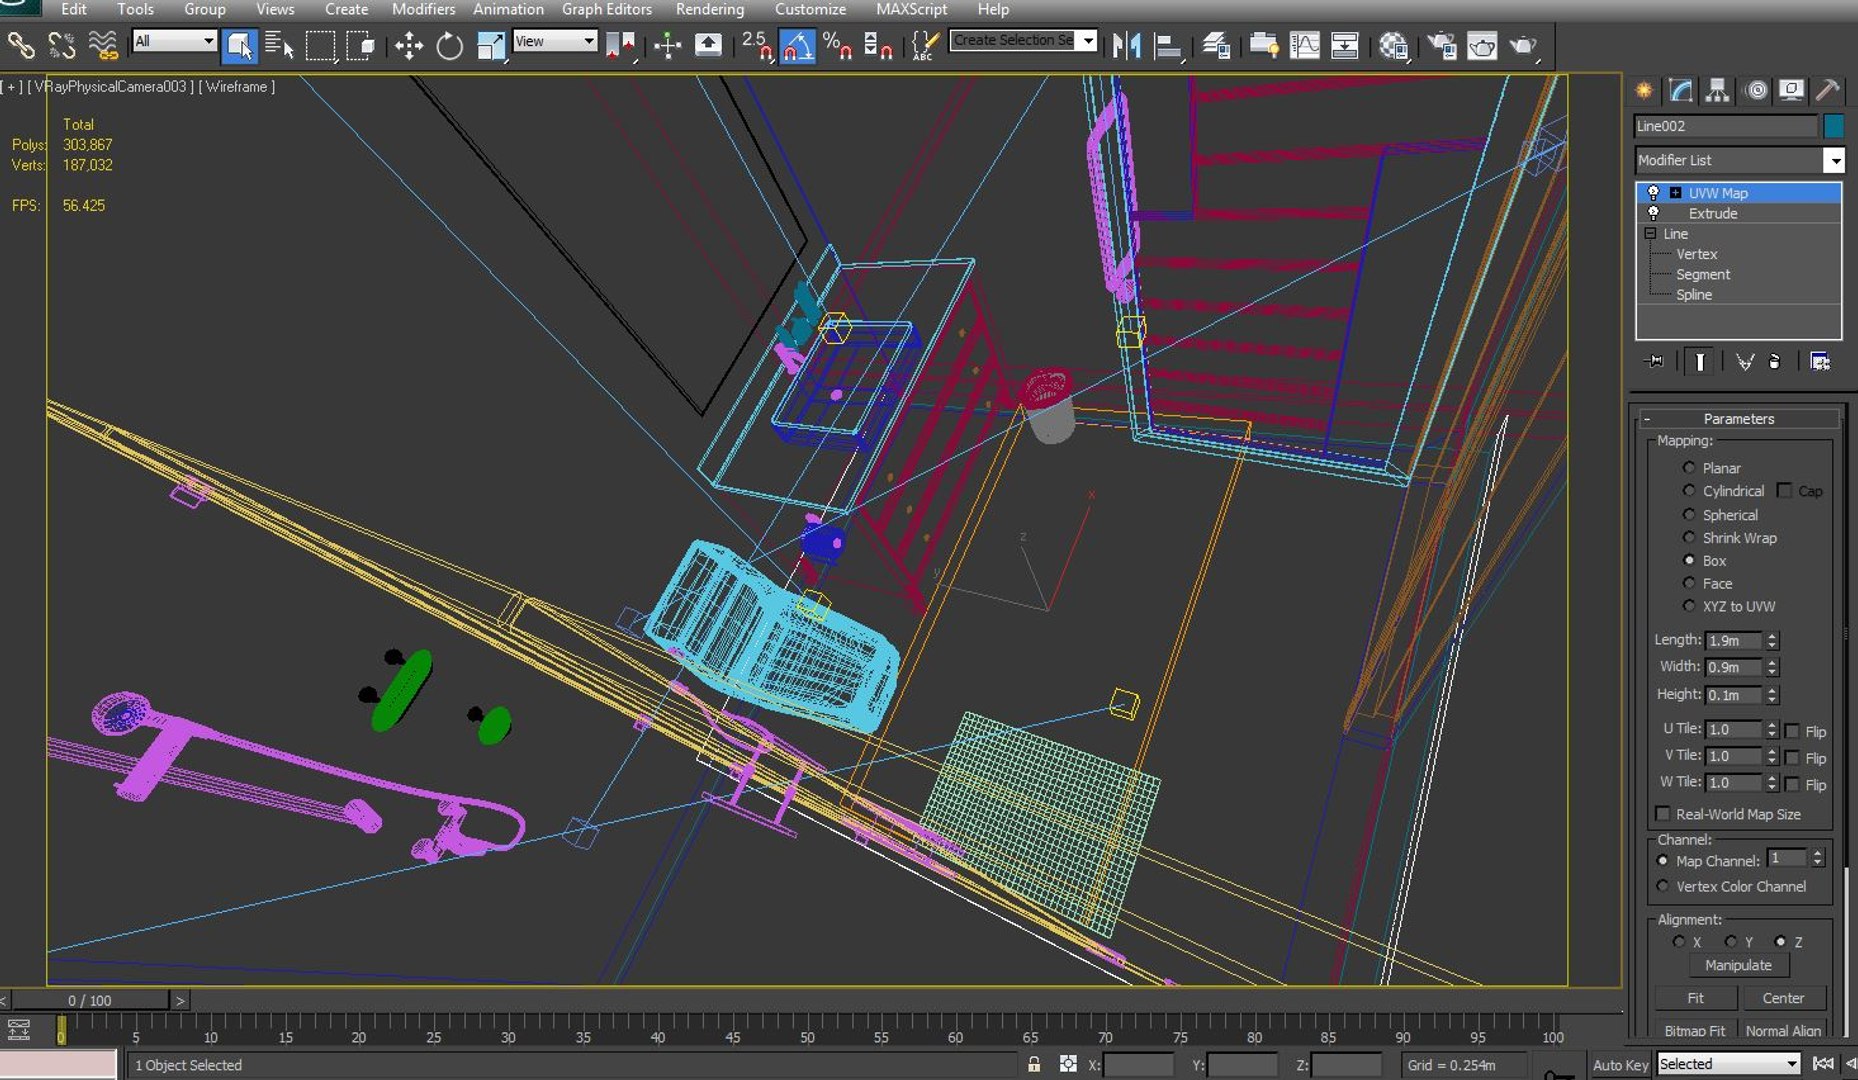Viewport: 1858px width, 1080px height.
Task: Toggle the Angle Snap tool
Action: point(797,46)
